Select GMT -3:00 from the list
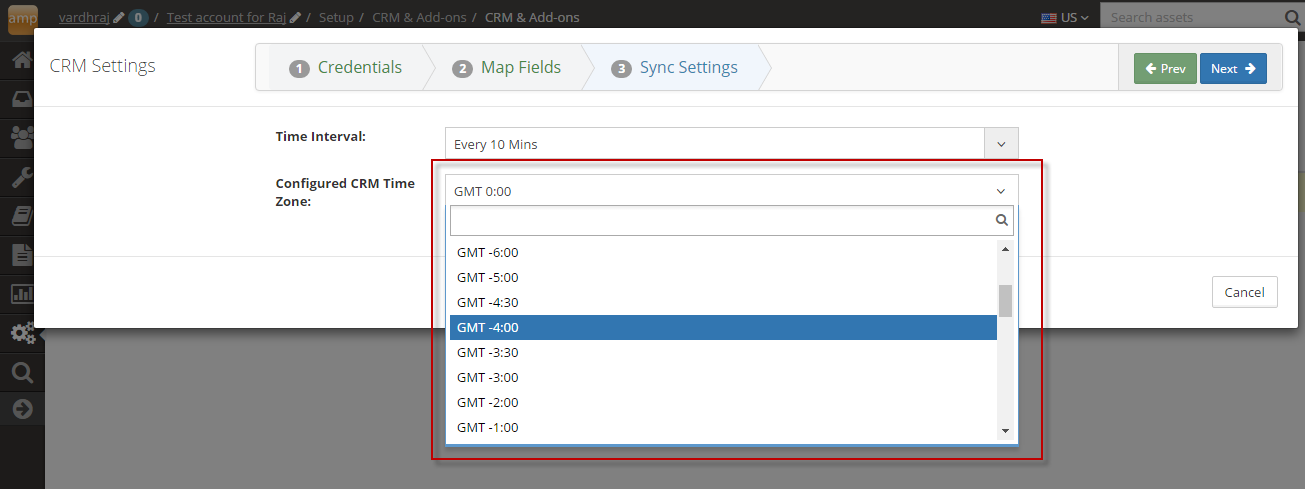 pos(723,377)
